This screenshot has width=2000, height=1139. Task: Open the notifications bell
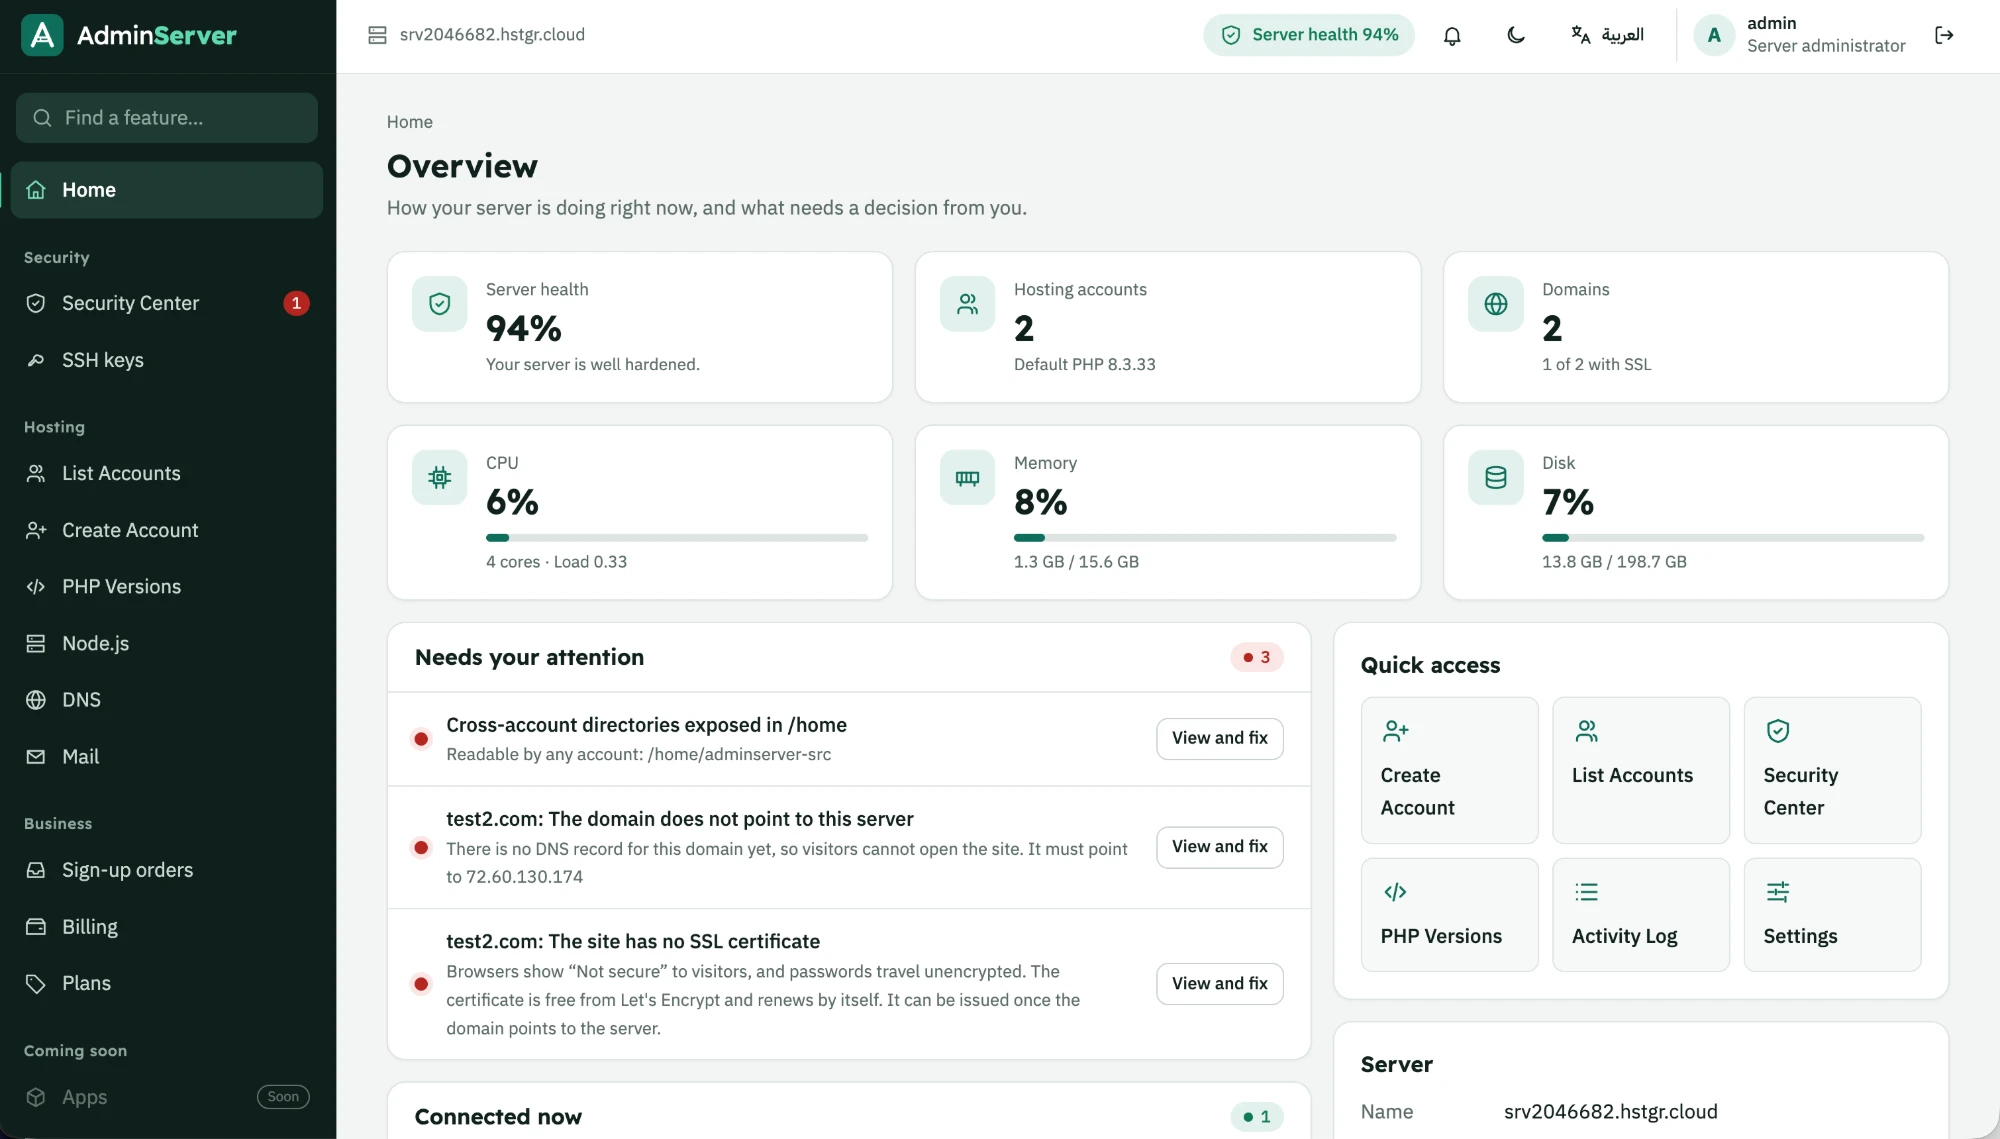[x=1452, y=36]
